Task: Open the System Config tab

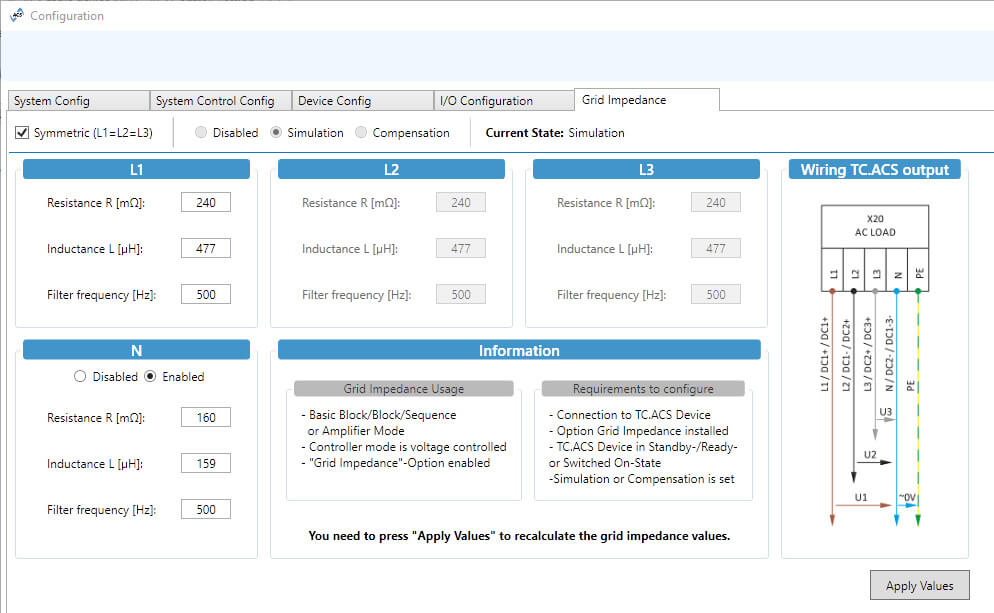Action: tap(52, 101)
